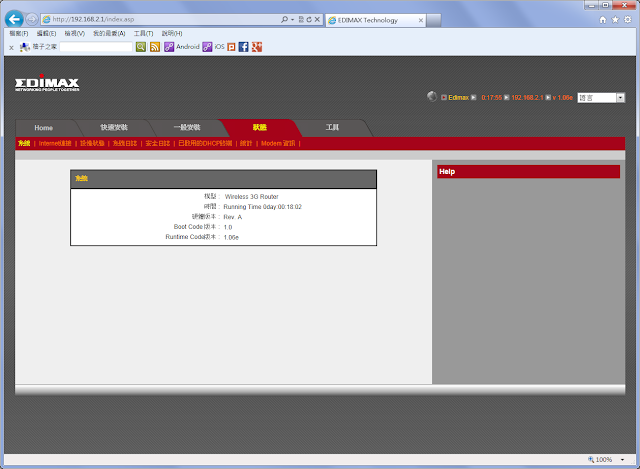Click the red Help panel header

click(x=528, y=171)
